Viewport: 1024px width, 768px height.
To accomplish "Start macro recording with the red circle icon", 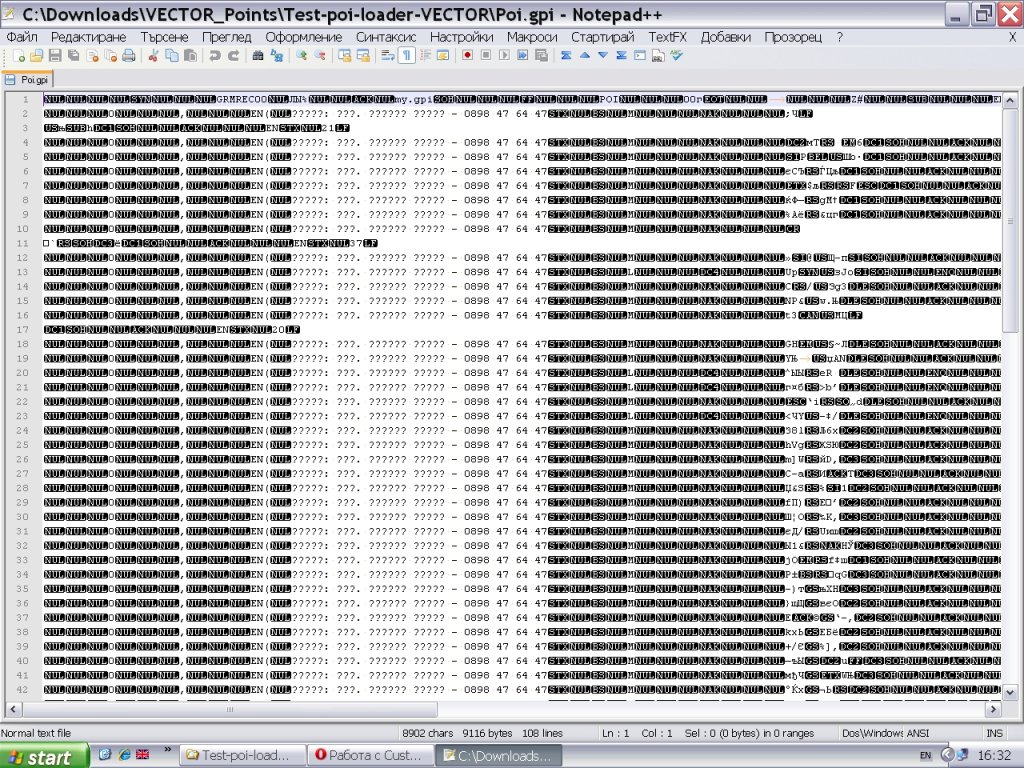I will [467, 56].
